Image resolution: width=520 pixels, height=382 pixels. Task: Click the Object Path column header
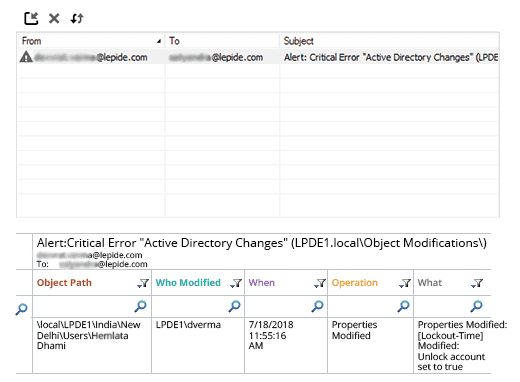coord(92,283)
